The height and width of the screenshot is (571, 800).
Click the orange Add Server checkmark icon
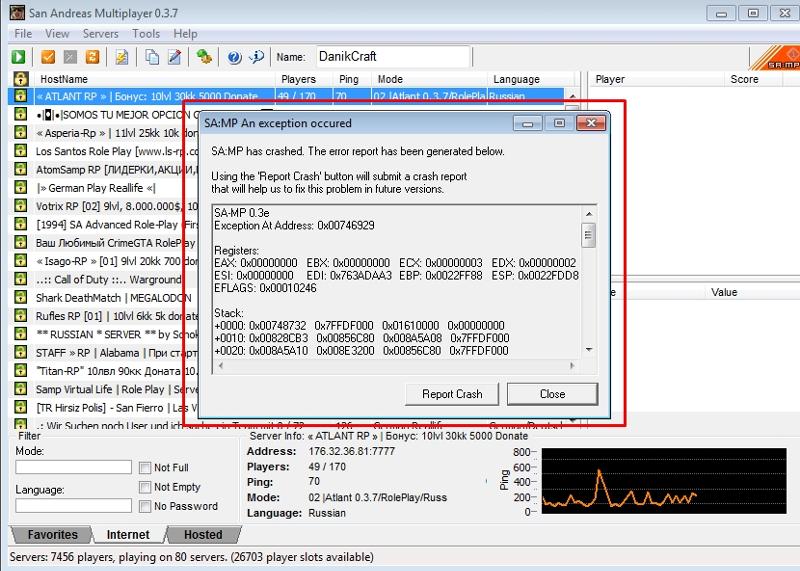(x=48, y=57)
